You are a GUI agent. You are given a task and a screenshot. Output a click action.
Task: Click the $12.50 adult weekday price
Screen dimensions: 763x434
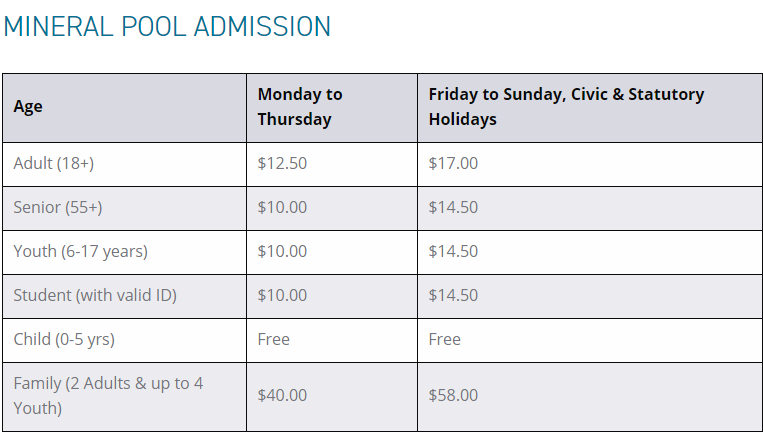pos(282,163)
